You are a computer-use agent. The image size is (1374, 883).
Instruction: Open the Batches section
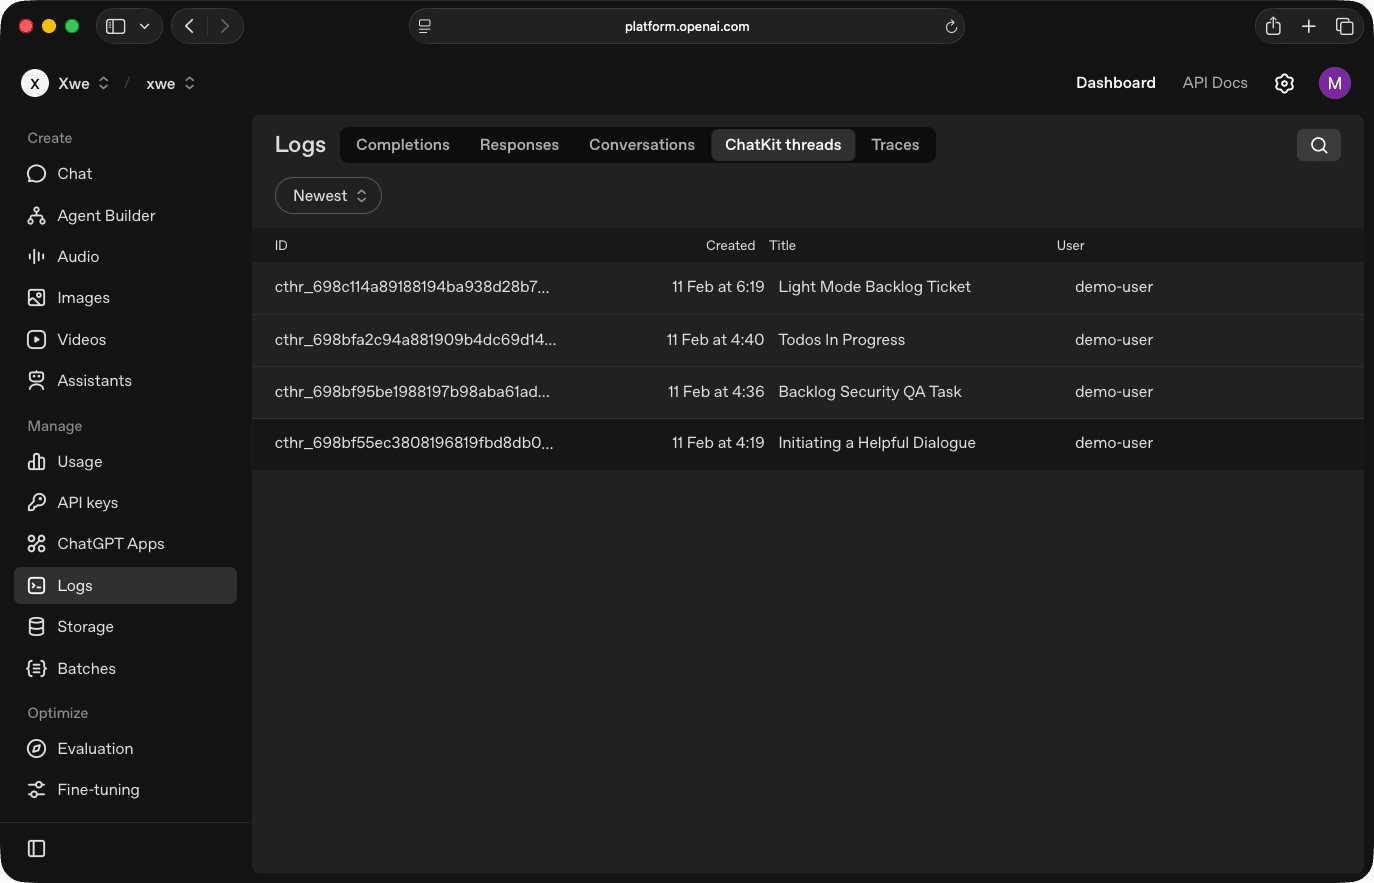click(86, 668)
